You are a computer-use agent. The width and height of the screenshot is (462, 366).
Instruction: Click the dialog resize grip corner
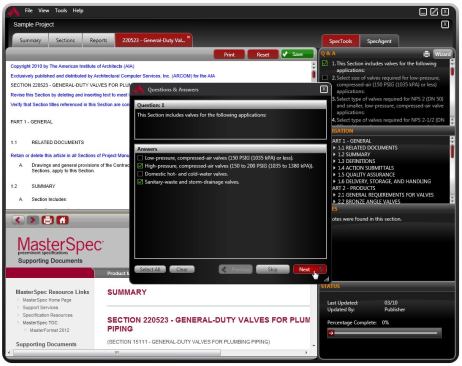(326, 279)
